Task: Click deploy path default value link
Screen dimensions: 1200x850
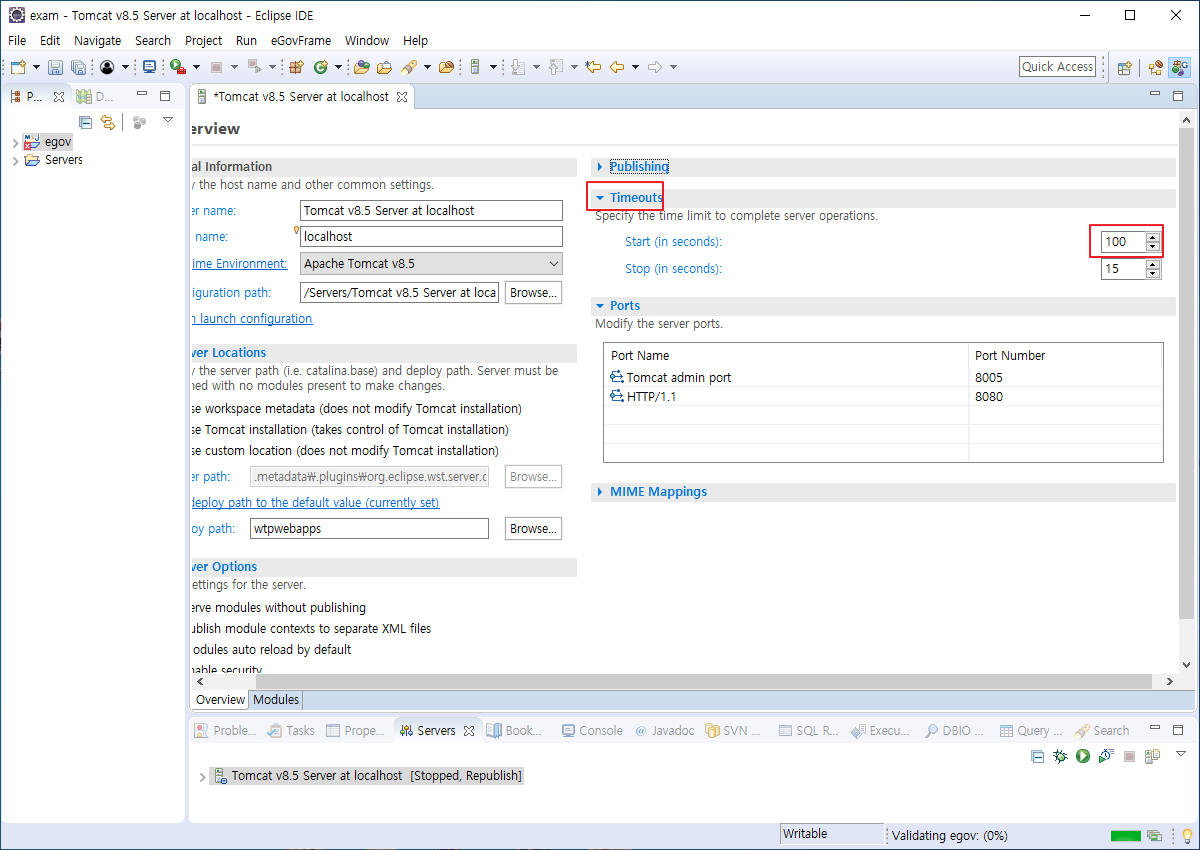Action: [314, 503]
